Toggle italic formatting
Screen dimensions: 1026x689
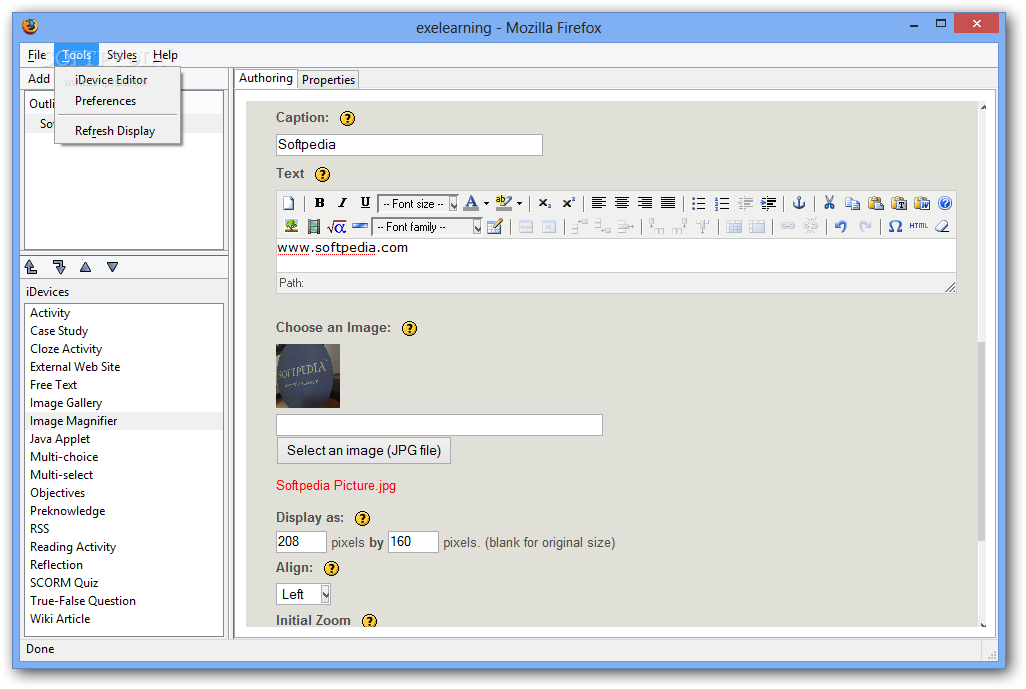[x=342, y=203]
